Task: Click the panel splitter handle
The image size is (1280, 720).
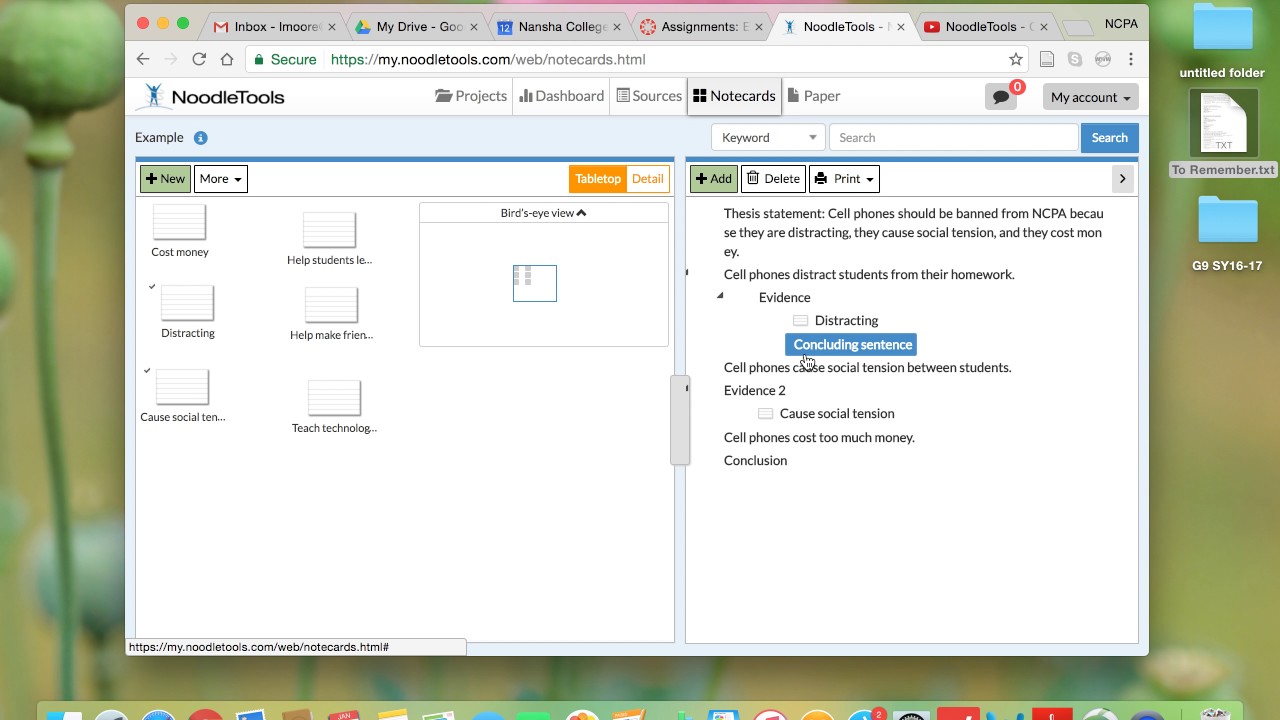Action: click(680, 420)
